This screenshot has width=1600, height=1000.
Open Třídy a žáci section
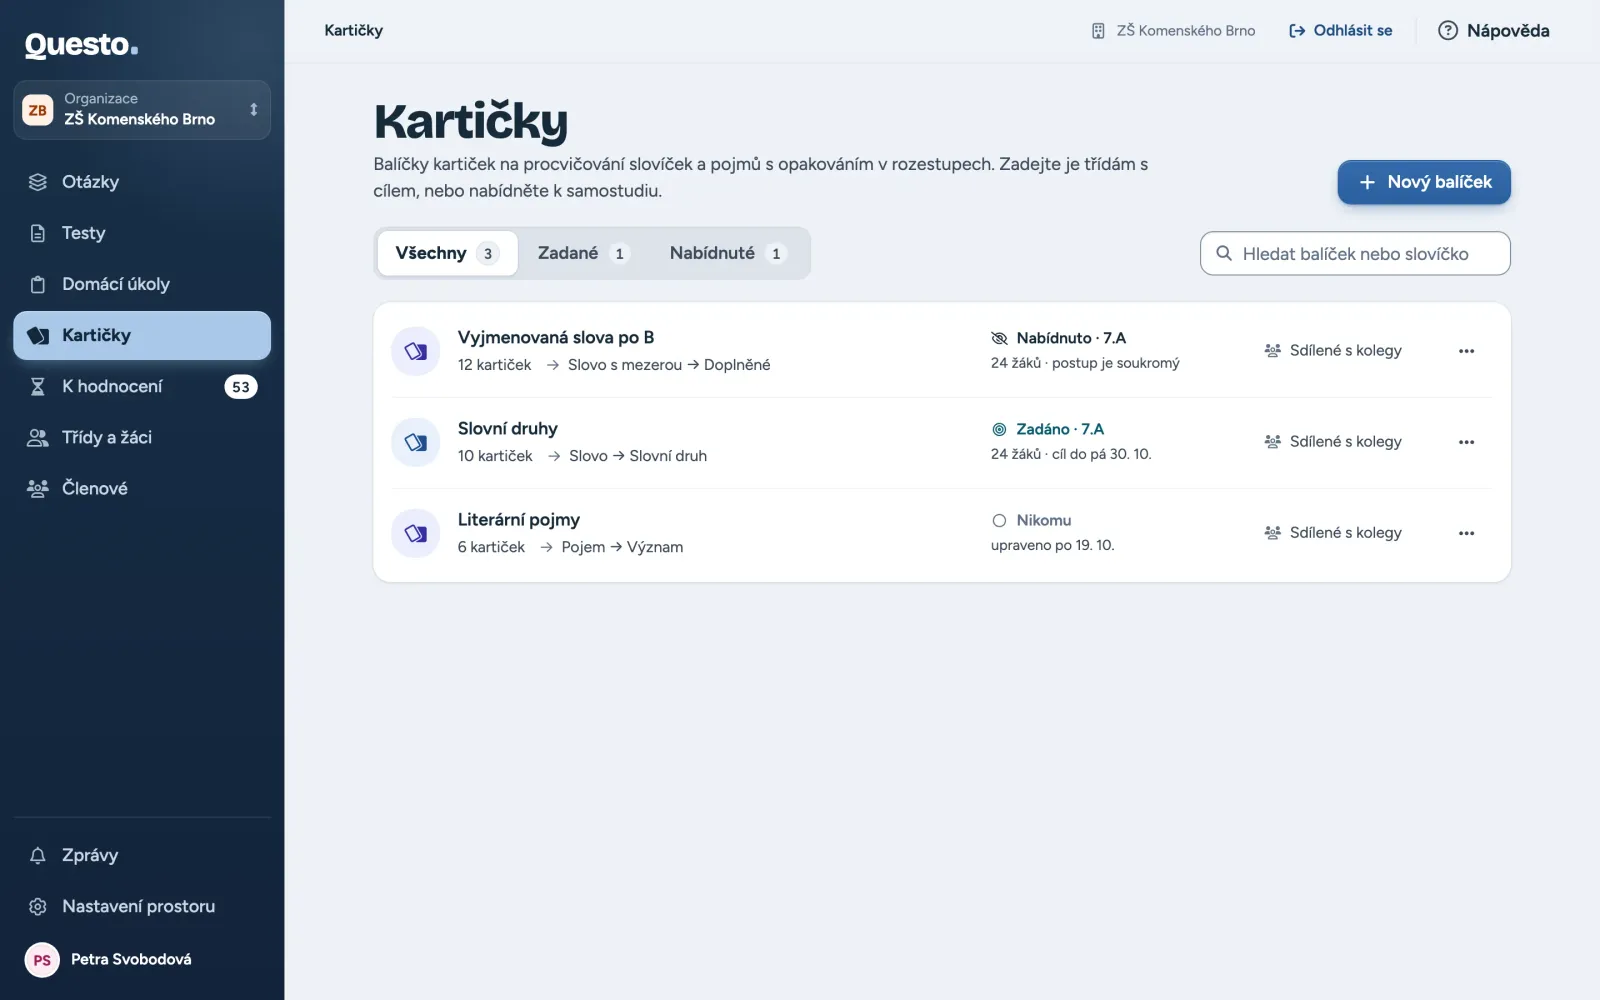click(142, 437)
